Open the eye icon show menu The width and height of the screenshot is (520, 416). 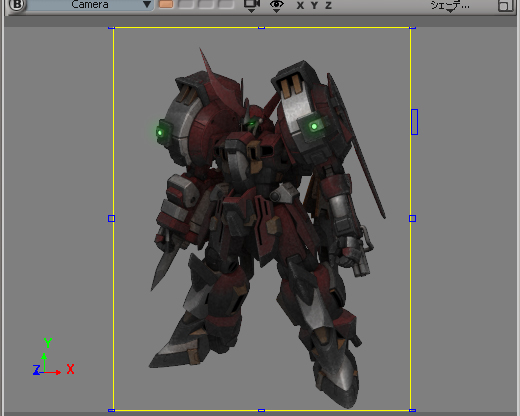click(276, 5)
